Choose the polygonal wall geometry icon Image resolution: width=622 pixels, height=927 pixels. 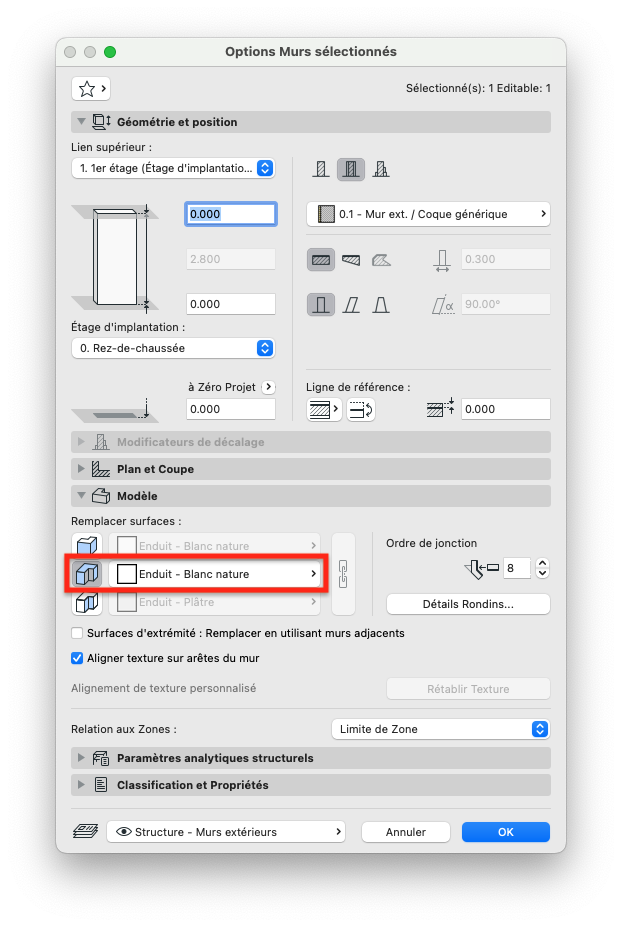coord(381,260)
